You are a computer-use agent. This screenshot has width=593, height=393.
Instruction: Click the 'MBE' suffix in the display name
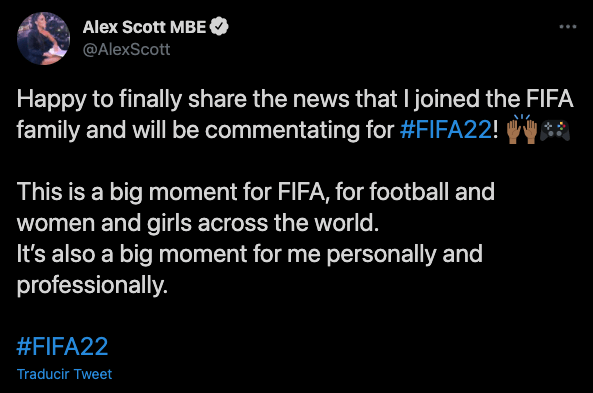(188, 27)
